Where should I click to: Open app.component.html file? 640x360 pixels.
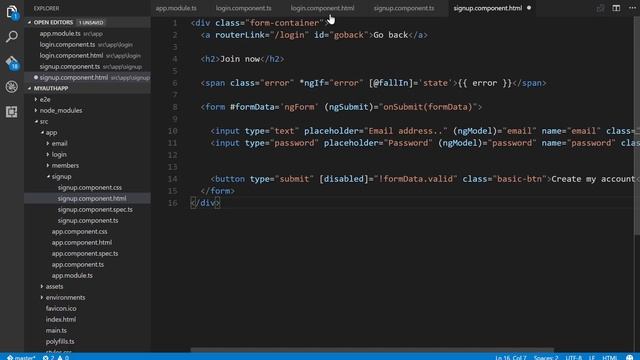tap(82, 242)
